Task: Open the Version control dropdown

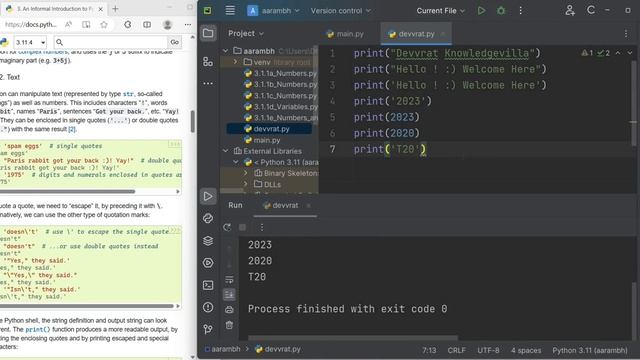Action: click(341, 11)
